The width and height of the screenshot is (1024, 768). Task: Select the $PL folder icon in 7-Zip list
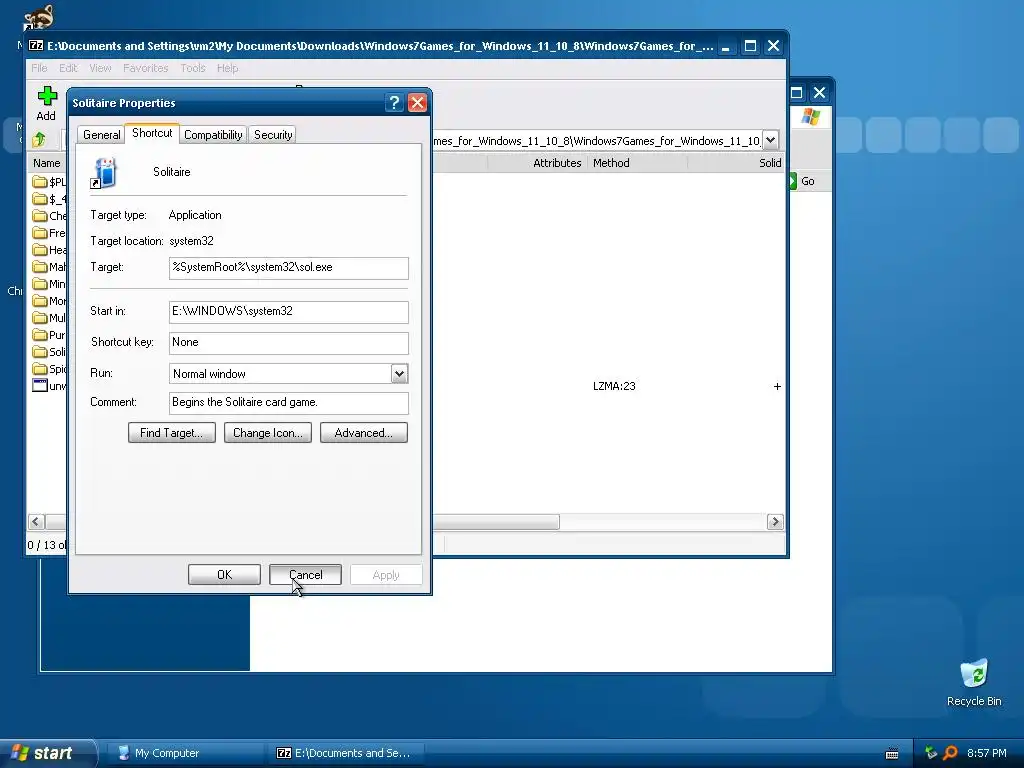pyautogui.click(x=40, y=182)
